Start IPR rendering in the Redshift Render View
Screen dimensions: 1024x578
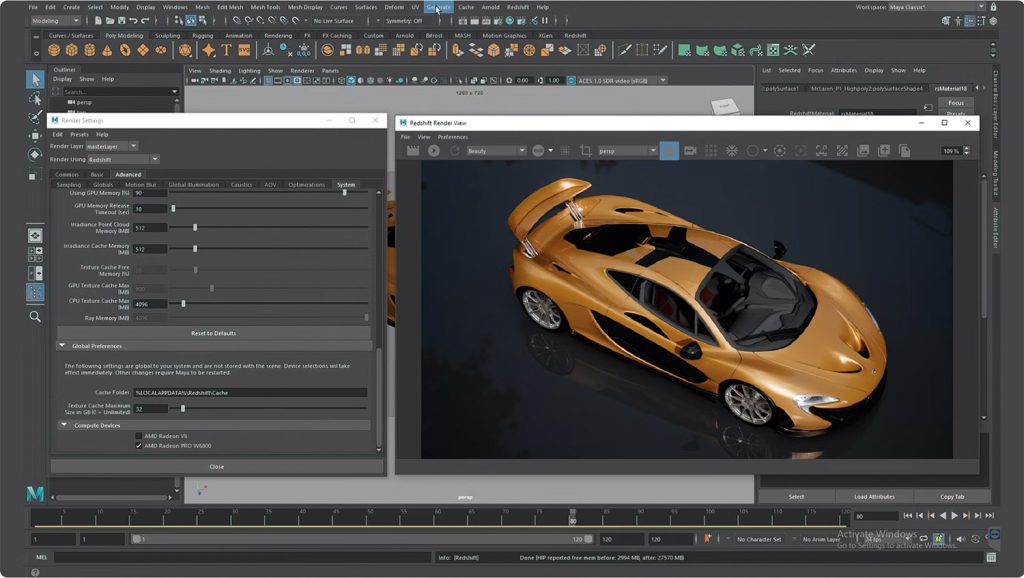point(434,148)
